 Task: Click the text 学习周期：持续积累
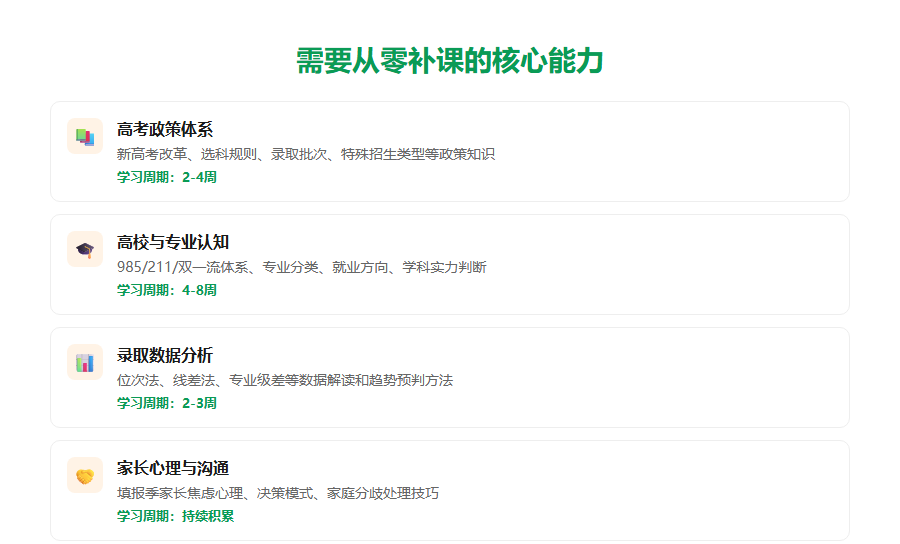[x=176, y=516]
